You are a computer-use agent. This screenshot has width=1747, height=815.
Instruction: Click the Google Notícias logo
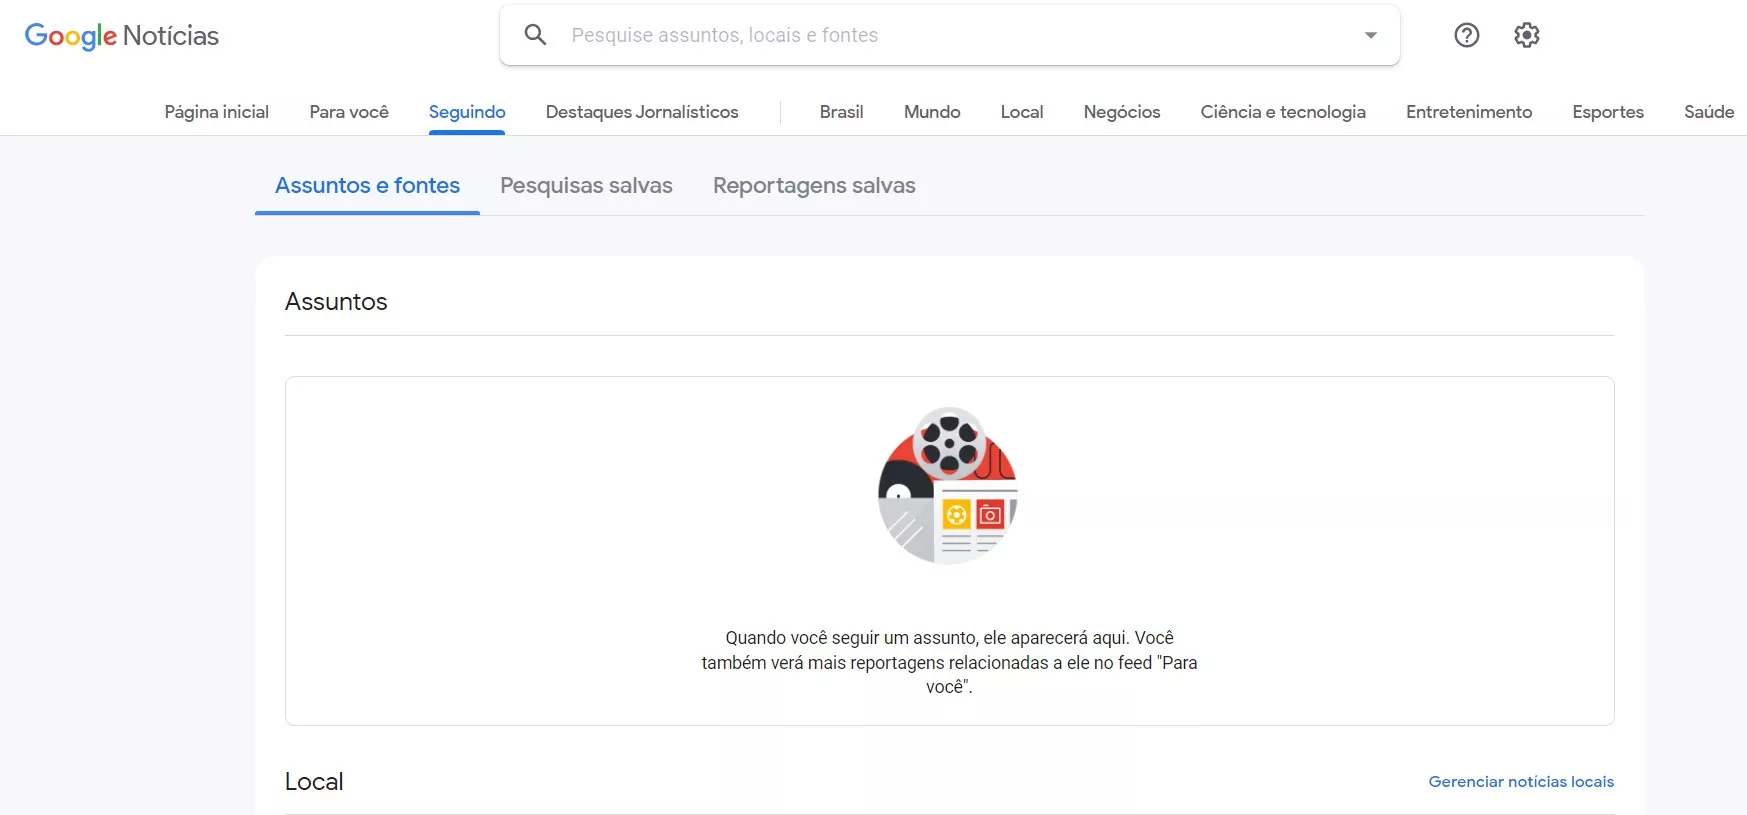coord(121,36)
